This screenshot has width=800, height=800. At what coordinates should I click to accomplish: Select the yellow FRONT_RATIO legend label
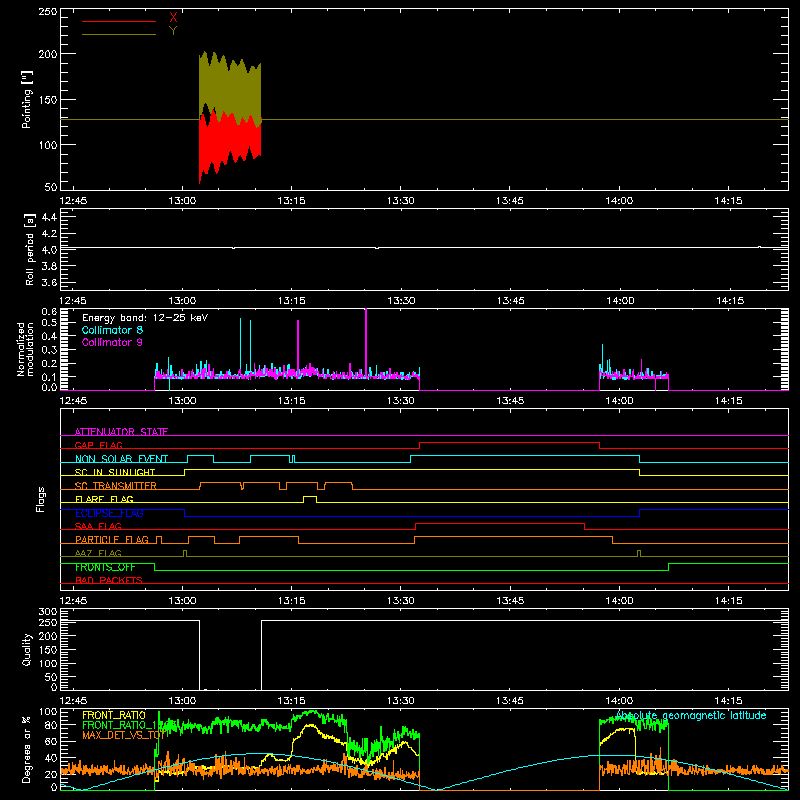114,715
